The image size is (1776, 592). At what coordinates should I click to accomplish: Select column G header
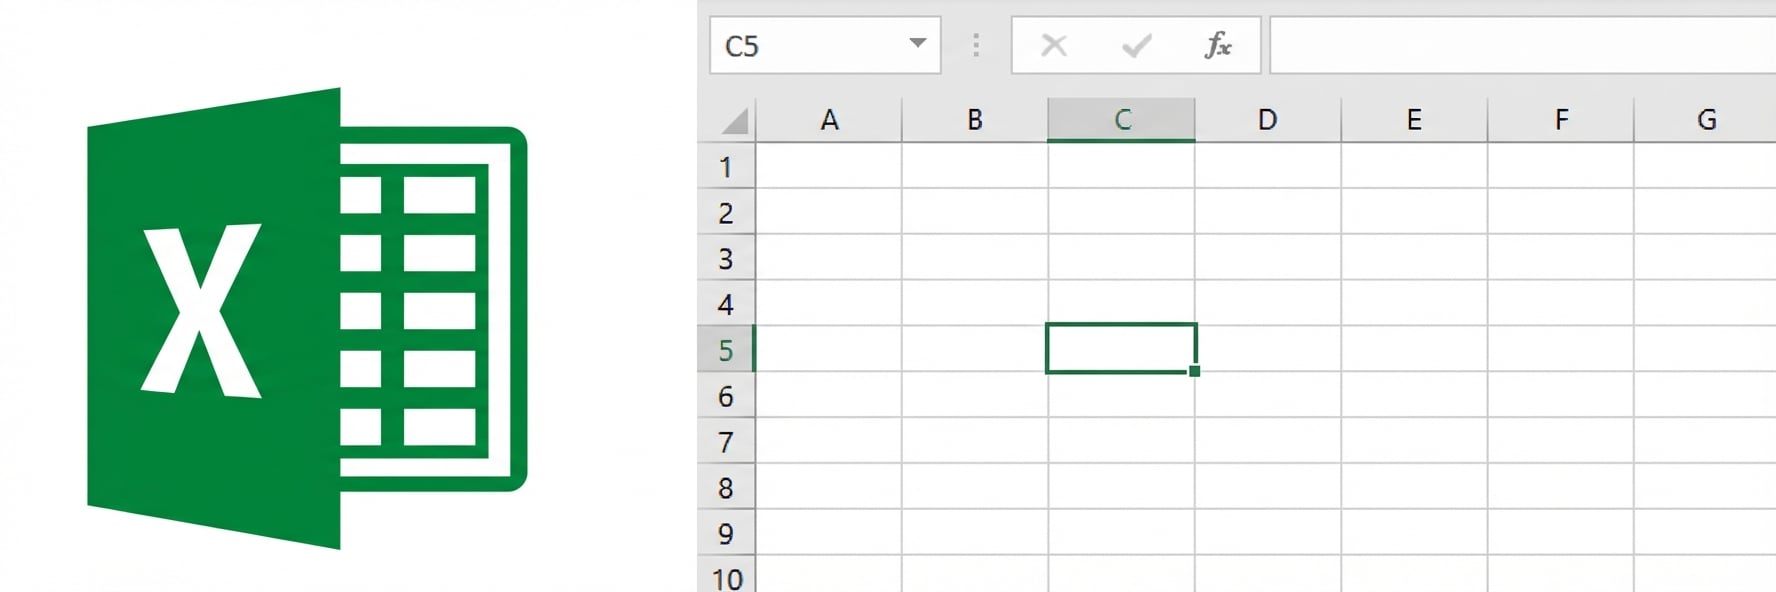coord(1705,118)
